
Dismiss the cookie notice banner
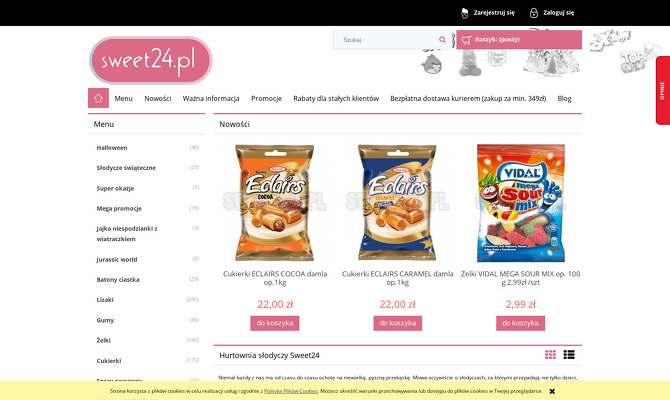tap(552, 391)
